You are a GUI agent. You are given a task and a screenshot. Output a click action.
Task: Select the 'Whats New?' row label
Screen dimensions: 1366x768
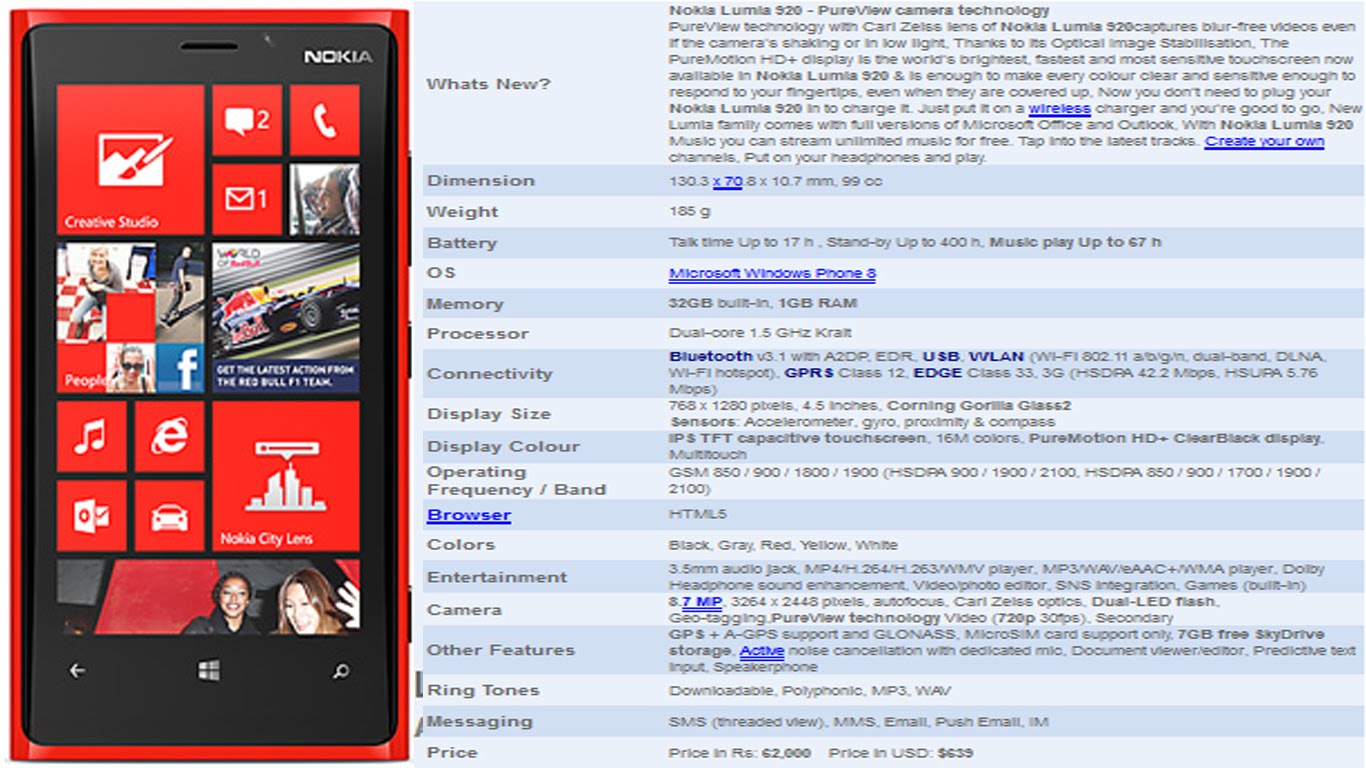[488, 84]
